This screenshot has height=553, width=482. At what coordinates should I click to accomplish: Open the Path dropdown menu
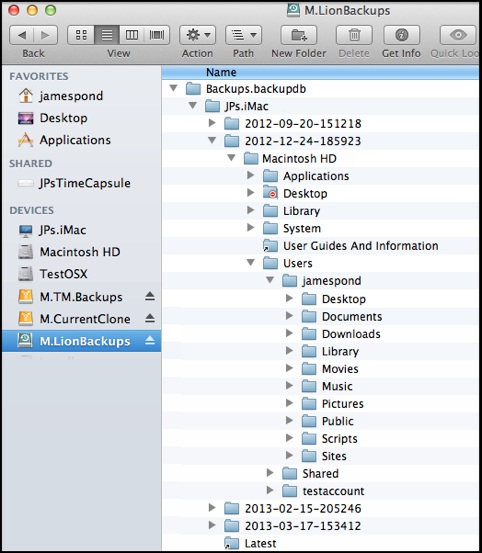[243, 35]
